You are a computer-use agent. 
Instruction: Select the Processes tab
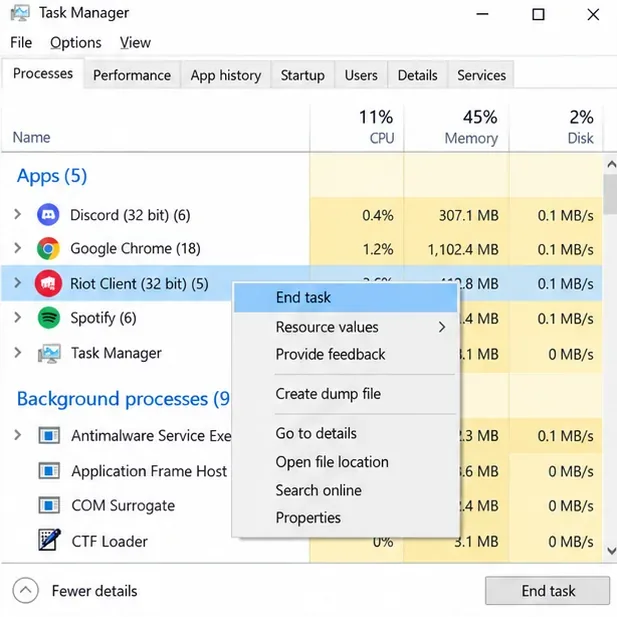click(x=43, y=74)
